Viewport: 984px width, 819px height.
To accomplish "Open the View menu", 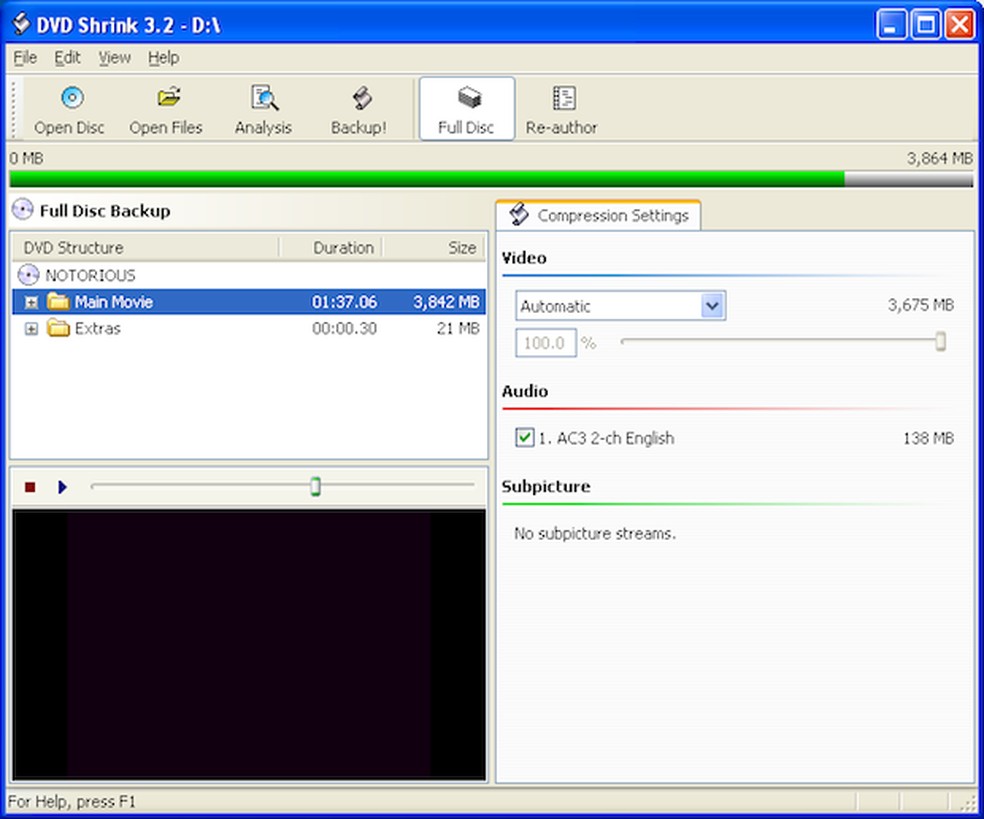I will (x=114, y=58).
